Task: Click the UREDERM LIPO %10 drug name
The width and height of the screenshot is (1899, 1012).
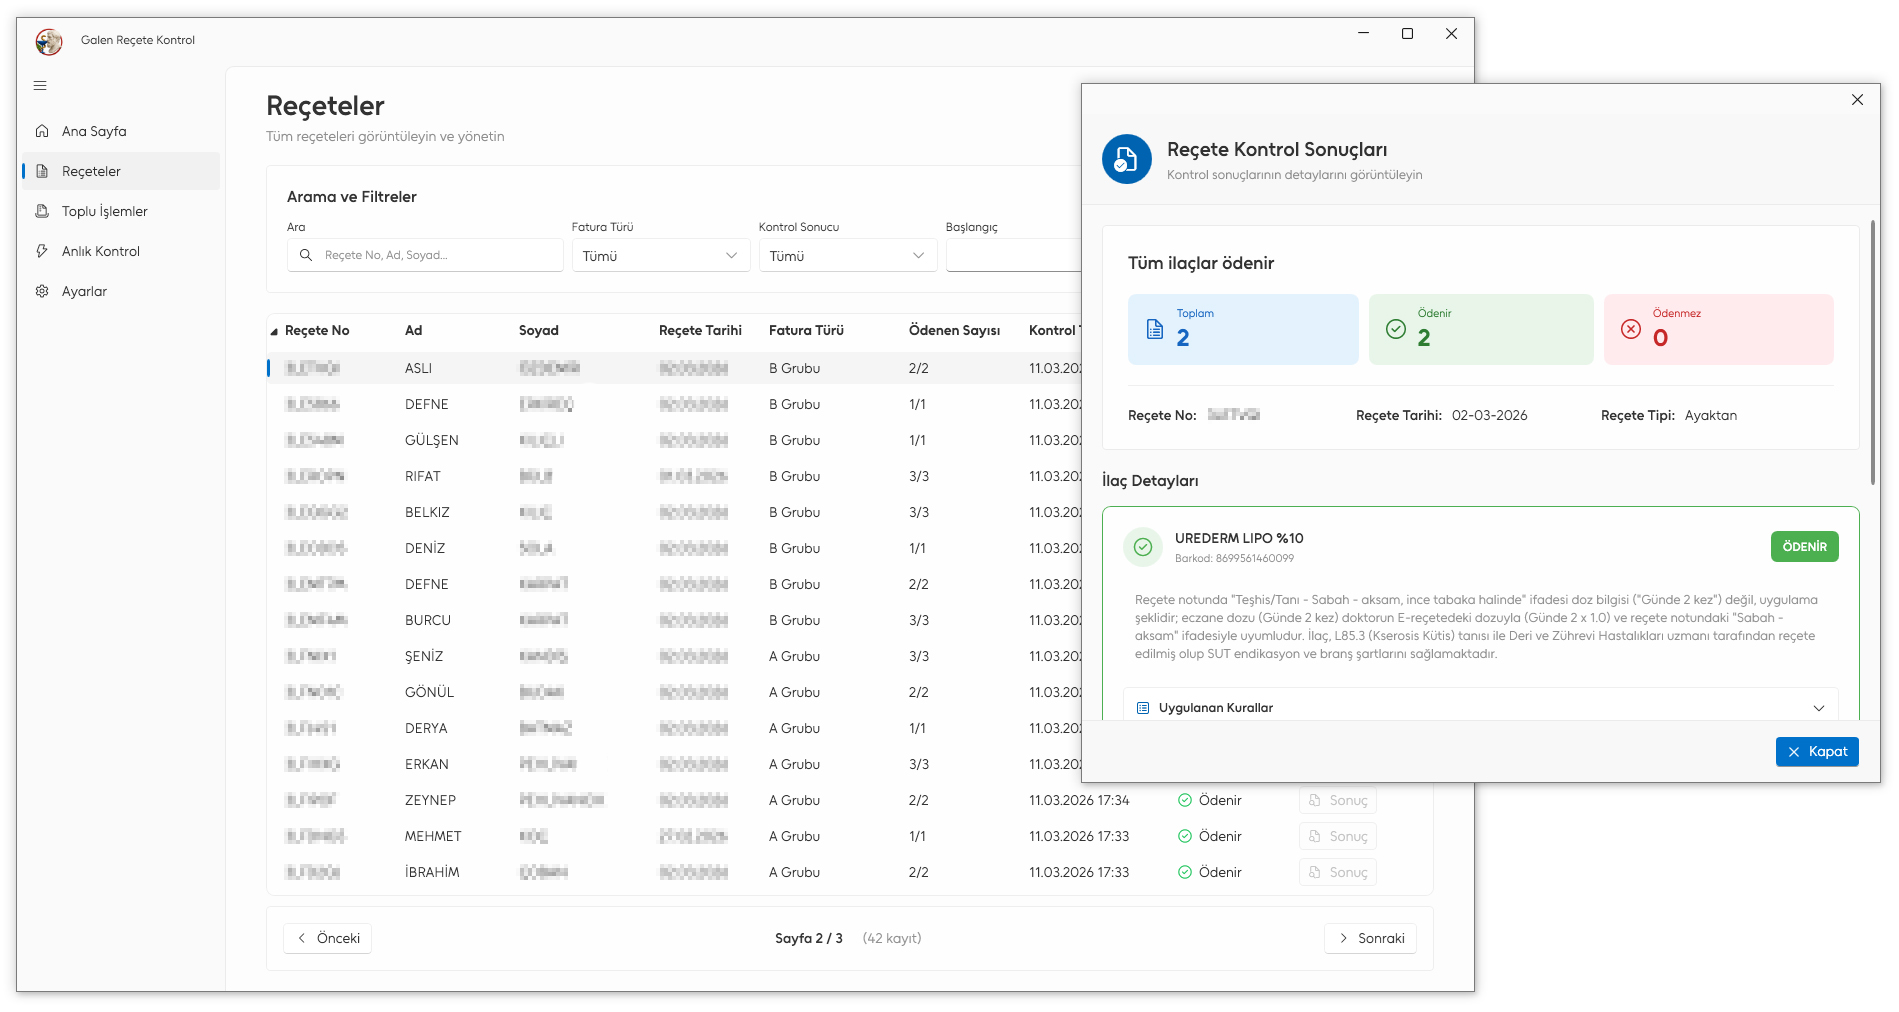Action: tap(1239, 538)
